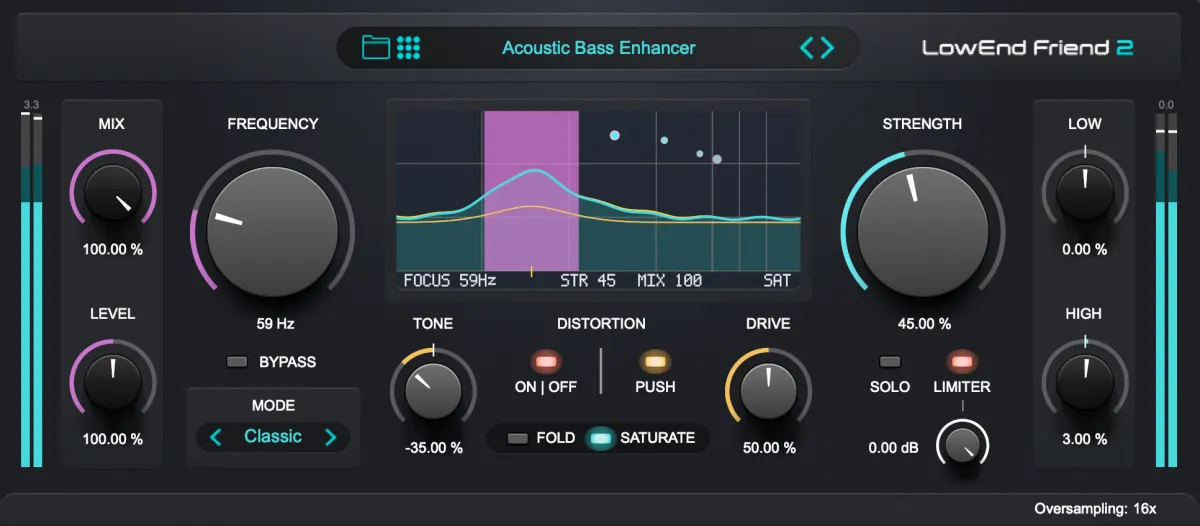Image resolution: width=1200 pixels, height=526 pixels.
Task: Toggle the distortion ON | OFF light
Action: click(545, 361)
